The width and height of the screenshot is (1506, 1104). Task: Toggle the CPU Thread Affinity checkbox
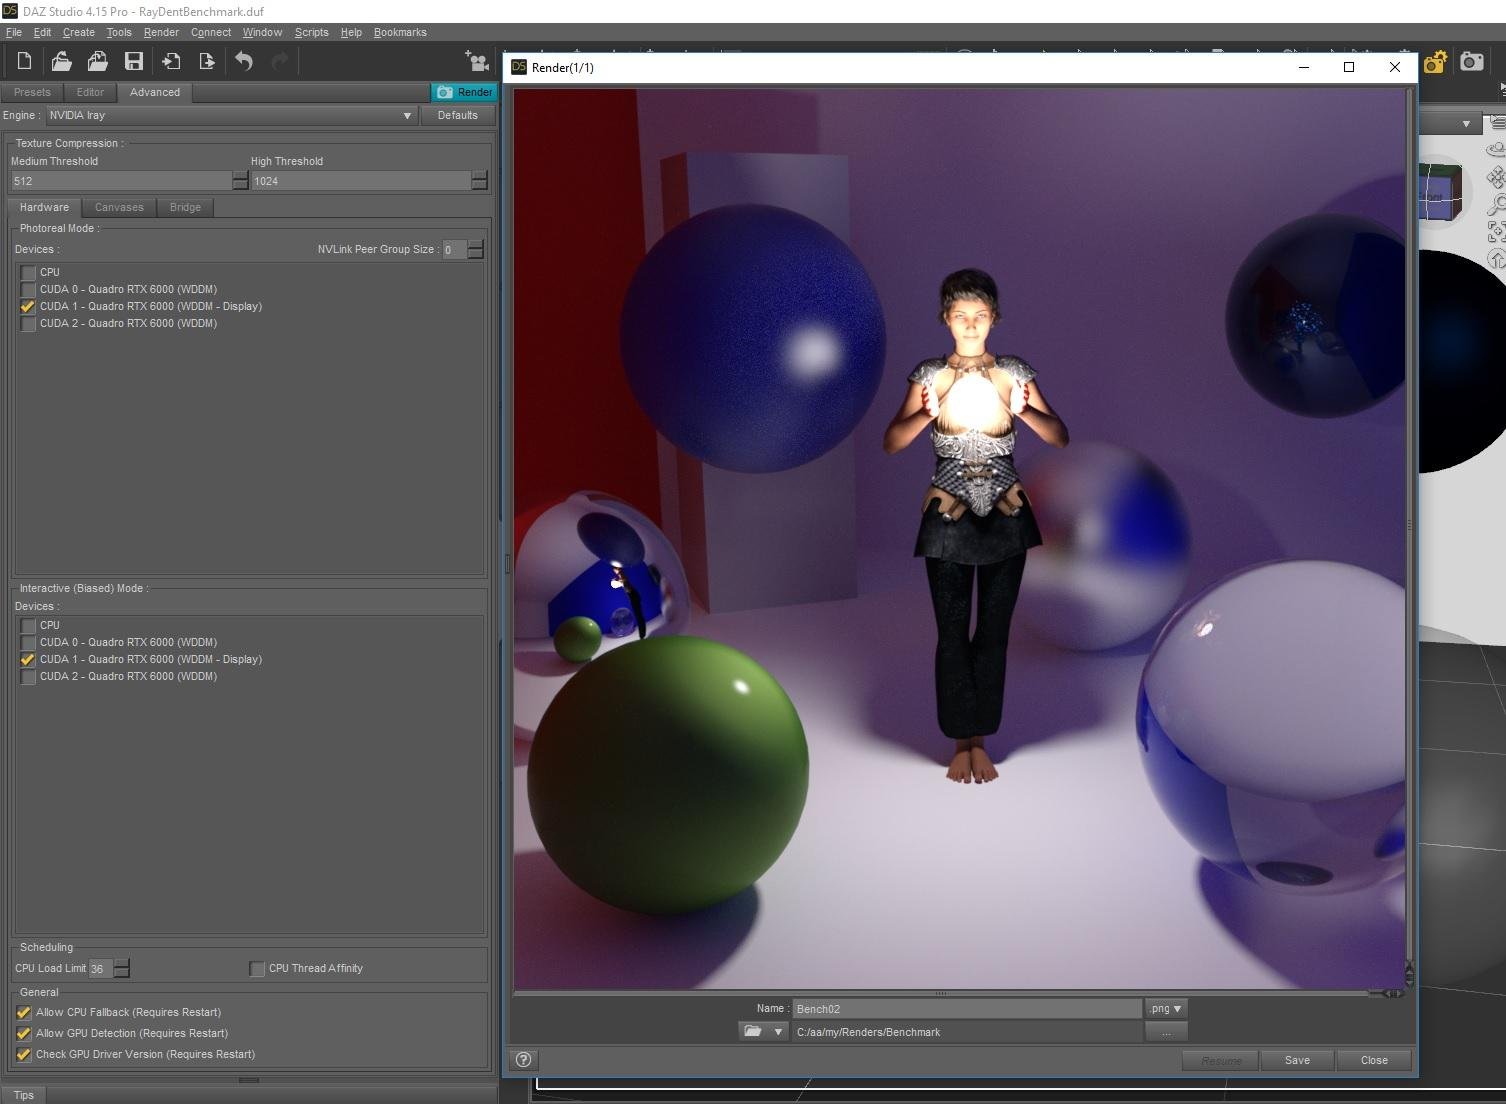[257, 968]
